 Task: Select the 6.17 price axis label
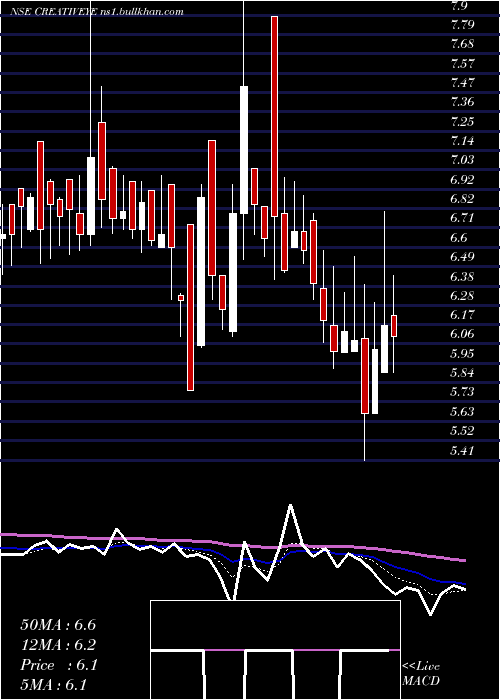coord(462,315)
